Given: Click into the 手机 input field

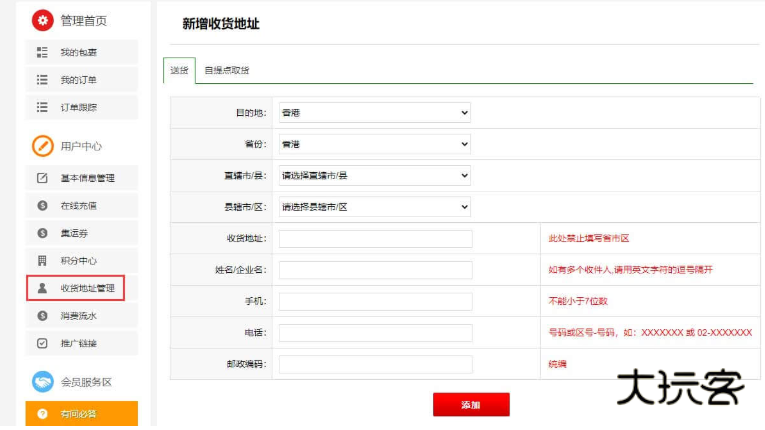Looking at the screenshot, I should coord(375,301).
